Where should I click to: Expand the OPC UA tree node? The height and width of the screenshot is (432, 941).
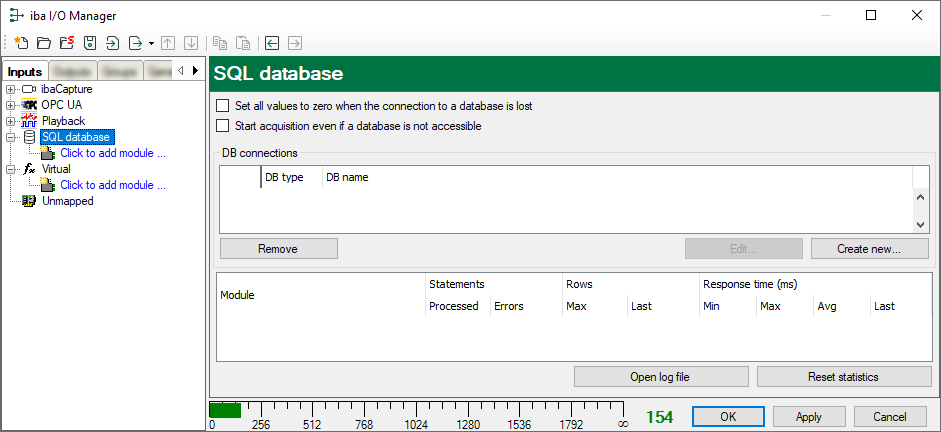point(10,105)
